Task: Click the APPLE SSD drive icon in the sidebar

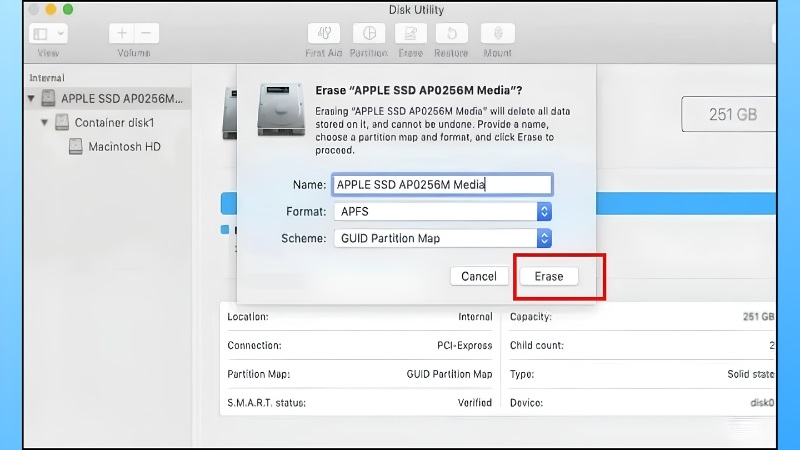Action: [48, 98]
